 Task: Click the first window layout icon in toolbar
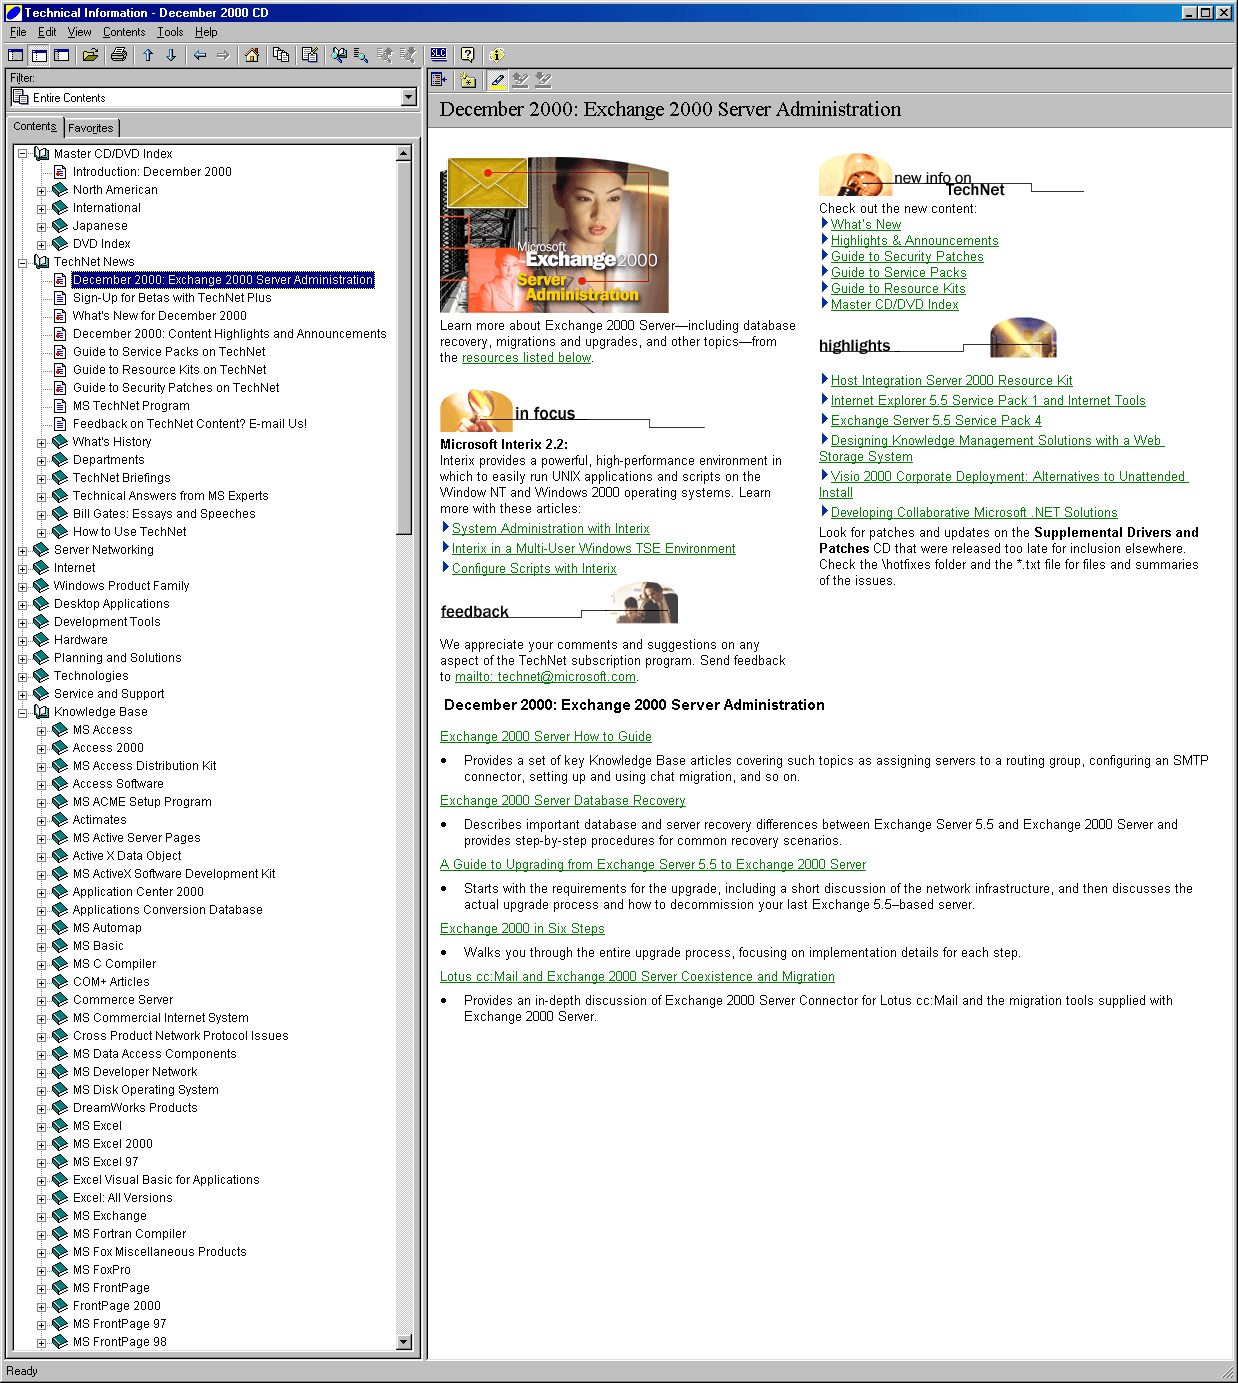click(16, 55)
